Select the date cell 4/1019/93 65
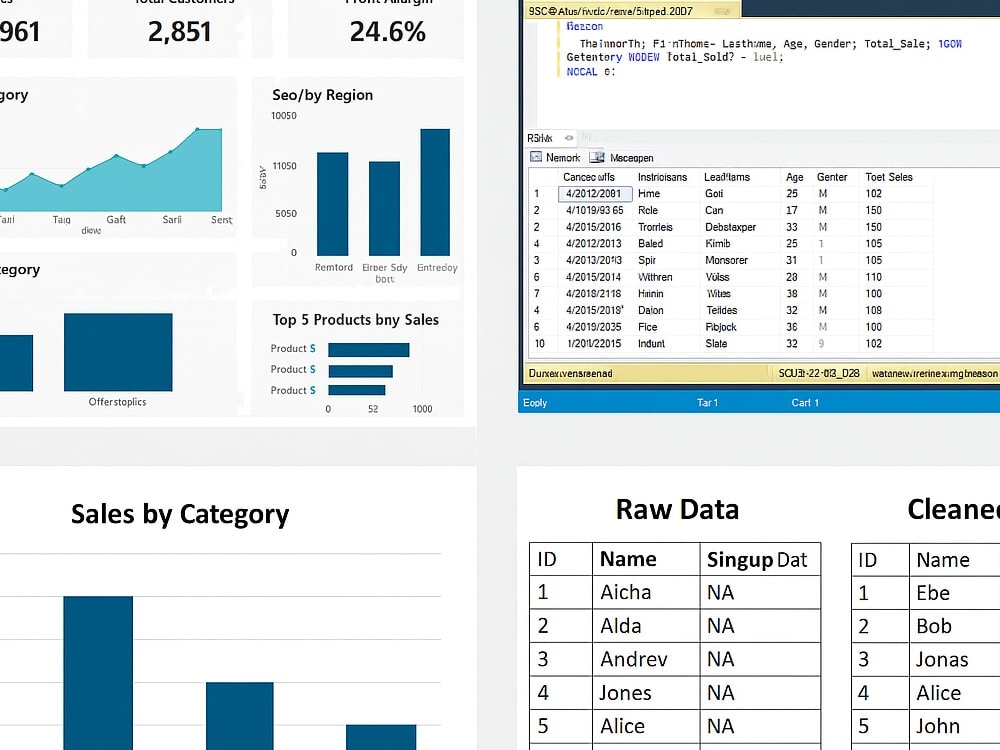 (594, 210)
